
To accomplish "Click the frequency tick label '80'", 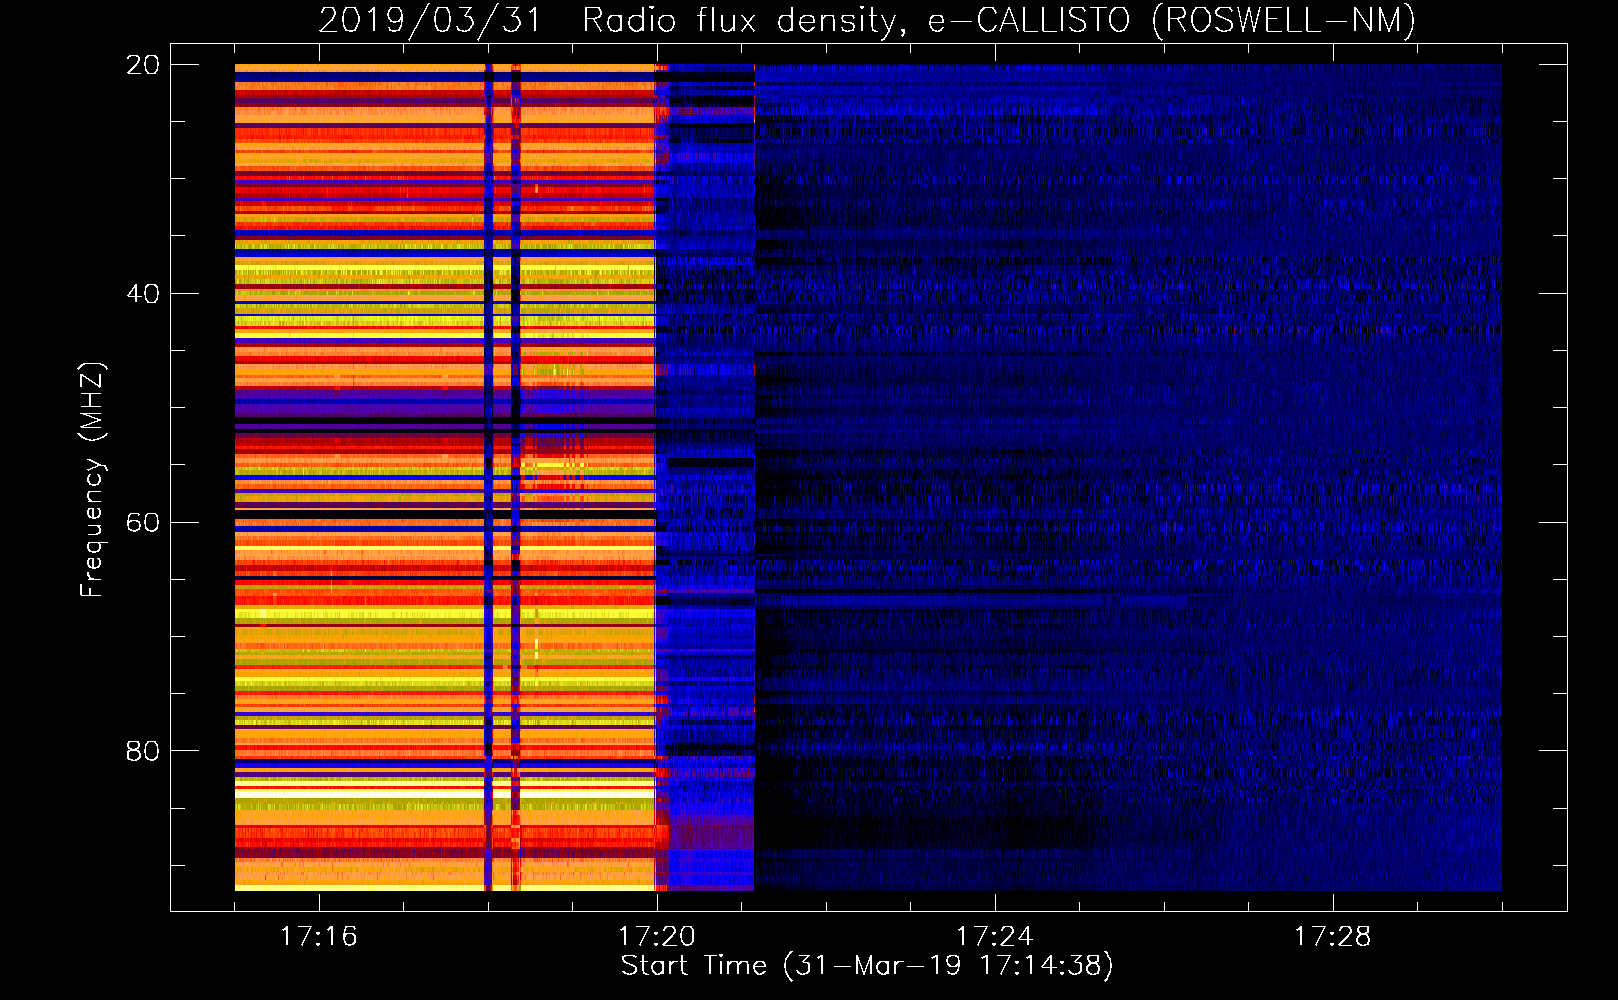I will (143, 751).
